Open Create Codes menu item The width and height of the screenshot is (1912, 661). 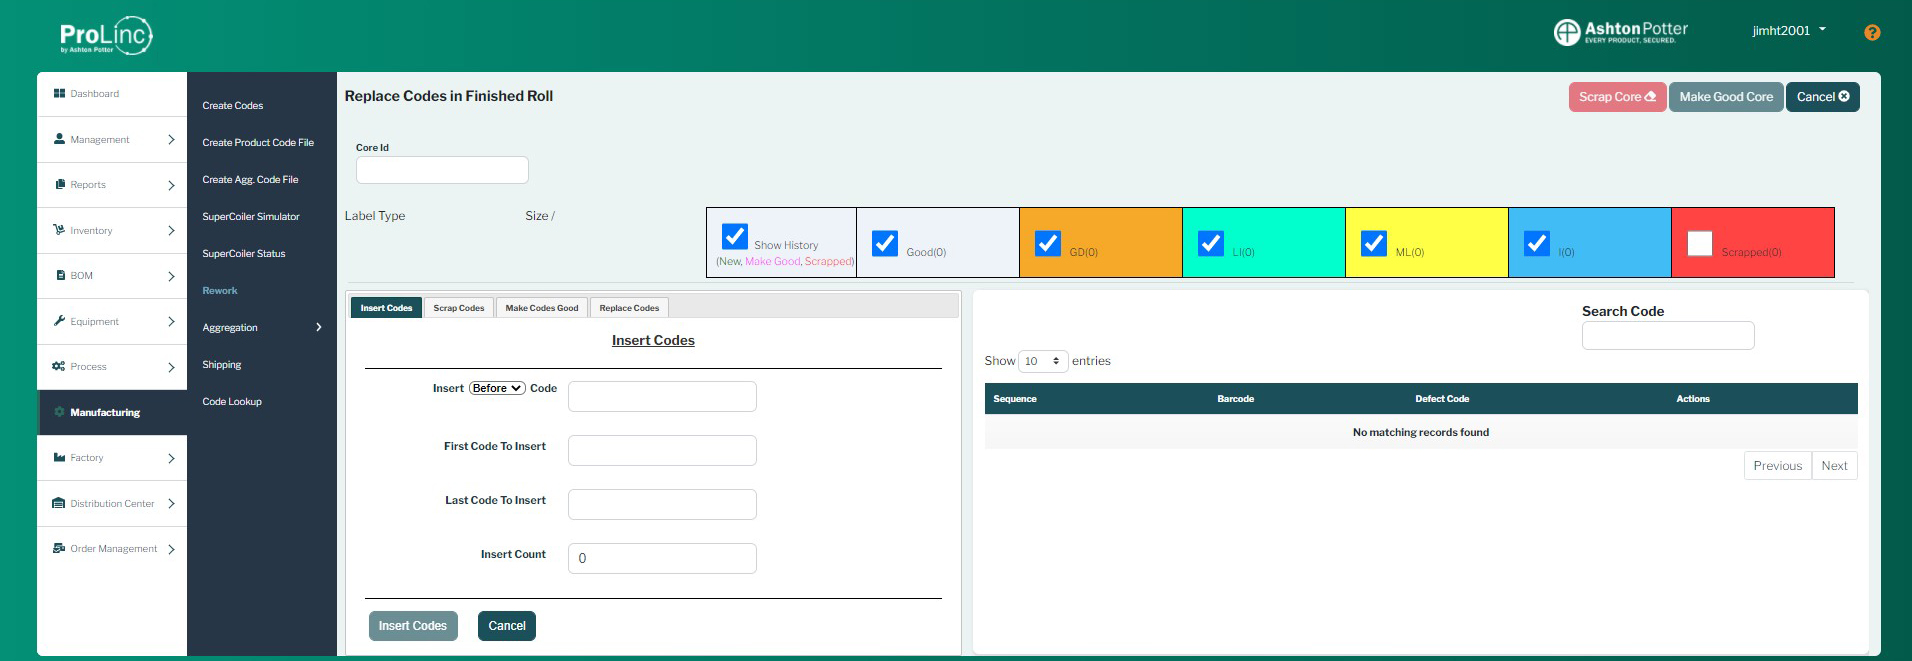[x=233, y=105]
